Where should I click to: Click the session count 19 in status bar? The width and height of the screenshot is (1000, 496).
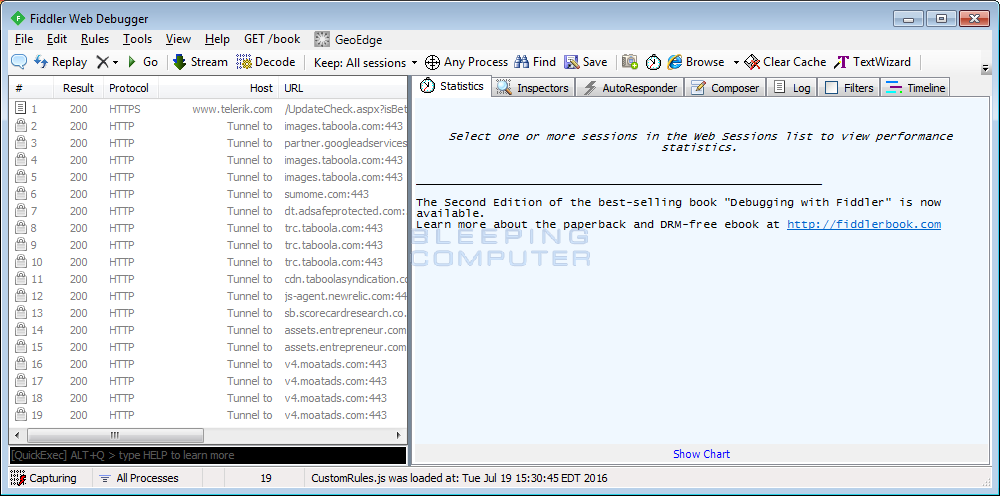(266, 478)
